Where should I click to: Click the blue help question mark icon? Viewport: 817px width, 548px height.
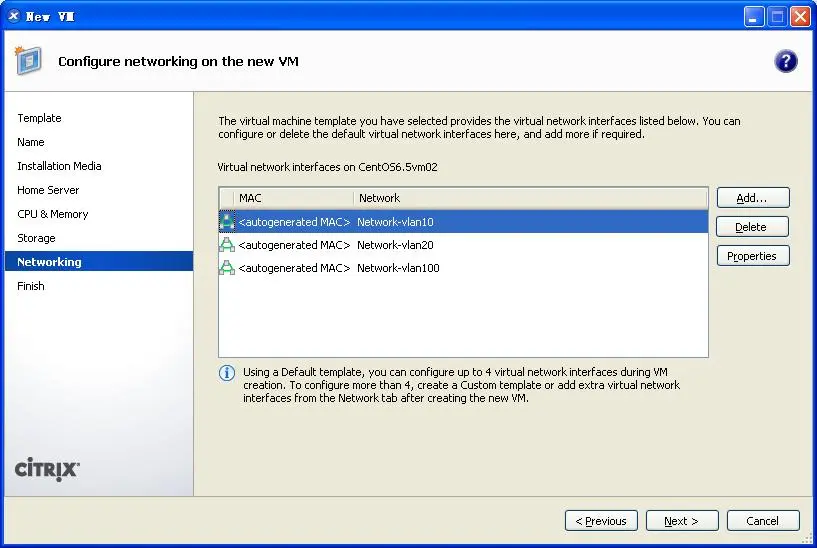click(x=786, y=61)
